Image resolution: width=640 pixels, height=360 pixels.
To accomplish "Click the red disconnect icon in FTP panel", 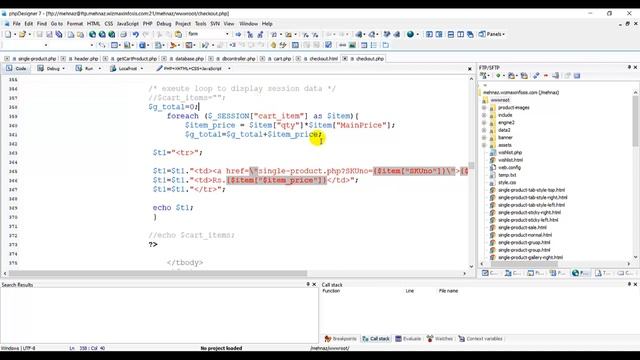I will (x=546, y=76).
